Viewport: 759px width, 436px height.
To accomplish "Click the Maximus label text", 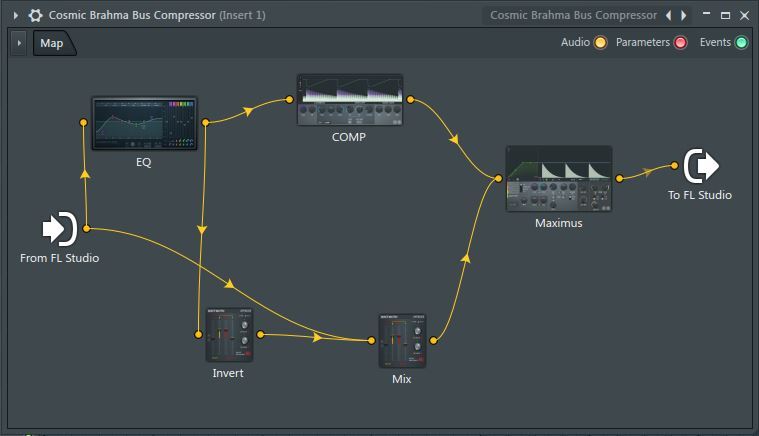I will (x=559, y=223).
